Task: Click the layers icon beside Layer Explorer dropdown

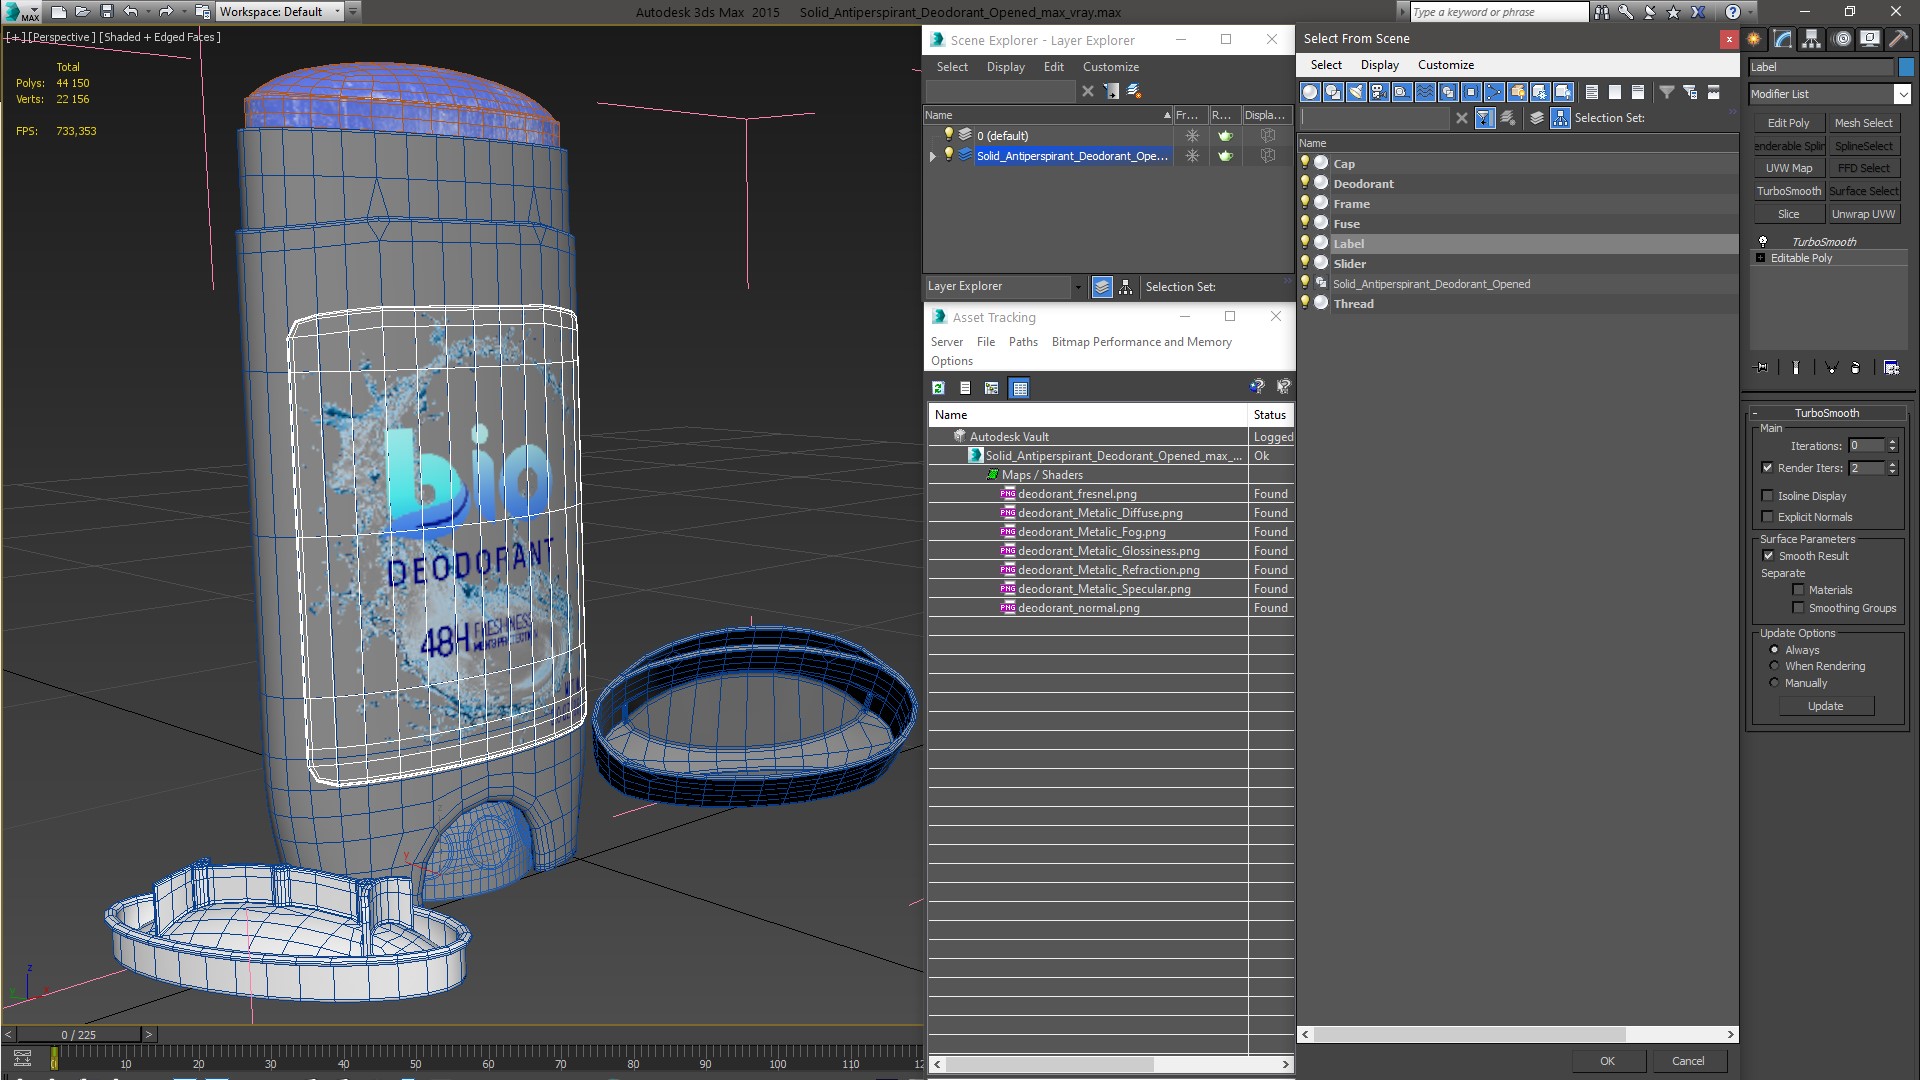Action: (x=1102, y=287)
